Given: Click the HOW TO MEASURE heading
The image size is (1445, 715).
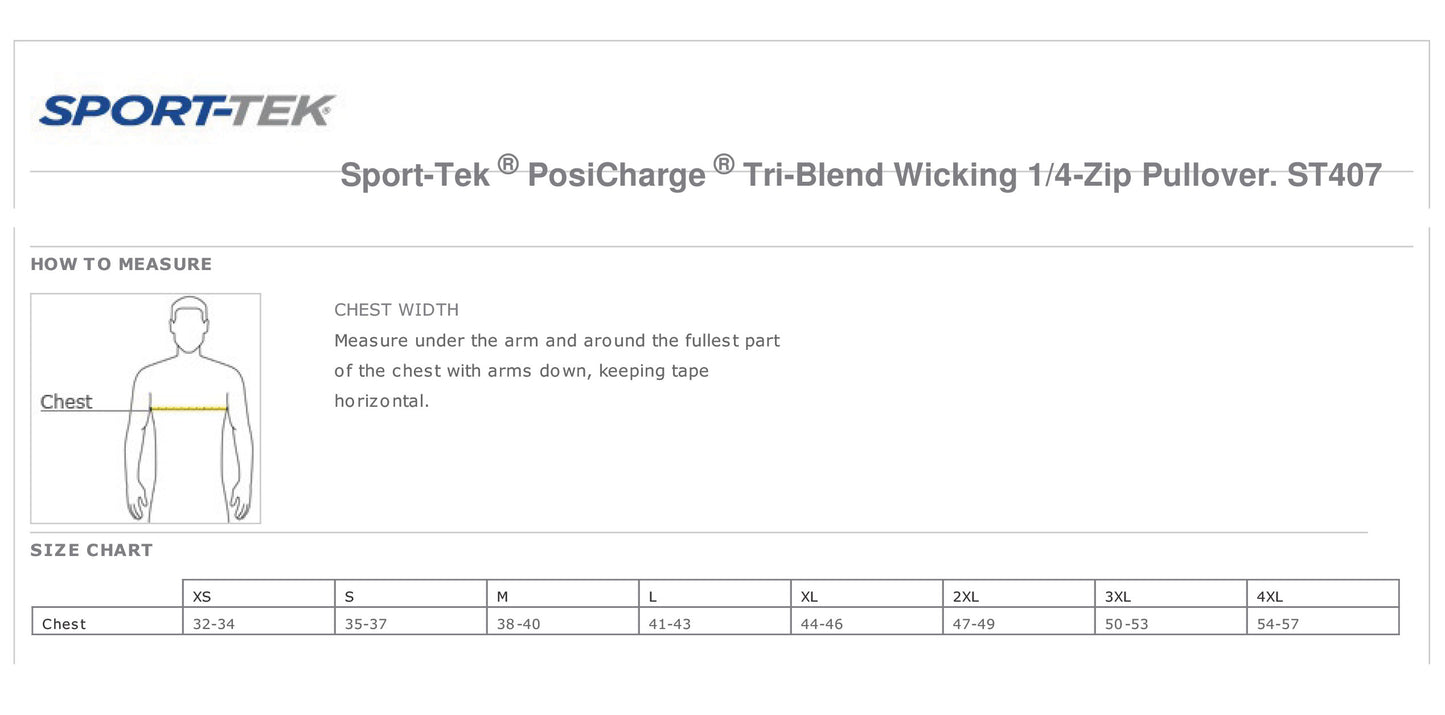Looking at the screenshot, I should pyautogui.click(x=121, y=264).
